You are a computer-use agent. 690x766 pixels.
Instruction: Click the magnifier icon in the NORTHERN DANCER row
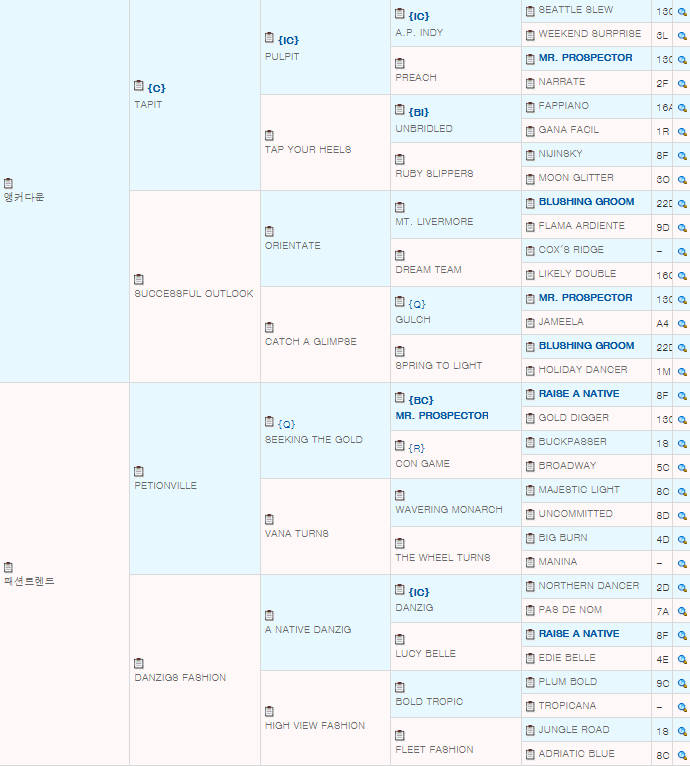tap(682, 588)
